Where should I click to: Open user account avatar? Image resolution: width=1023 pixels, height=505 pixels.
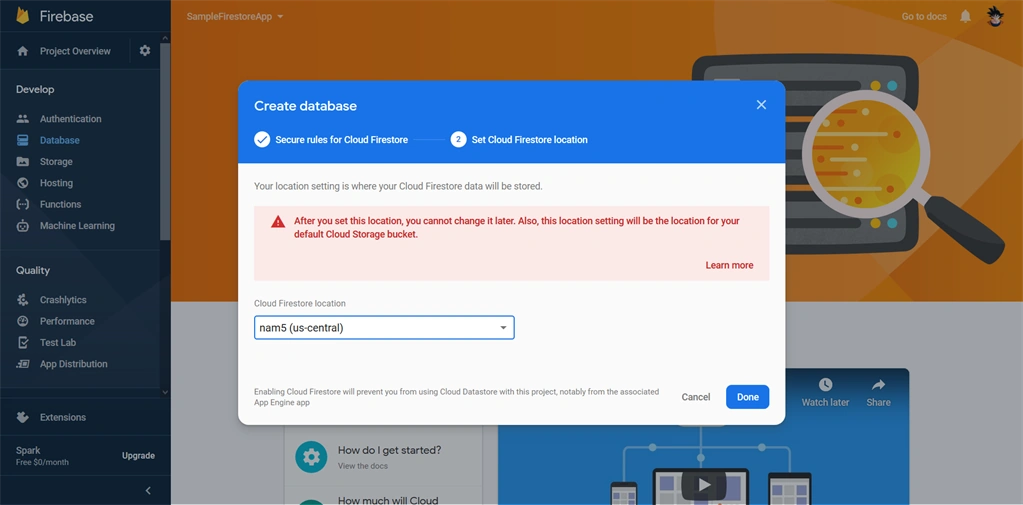coord(995,16)
